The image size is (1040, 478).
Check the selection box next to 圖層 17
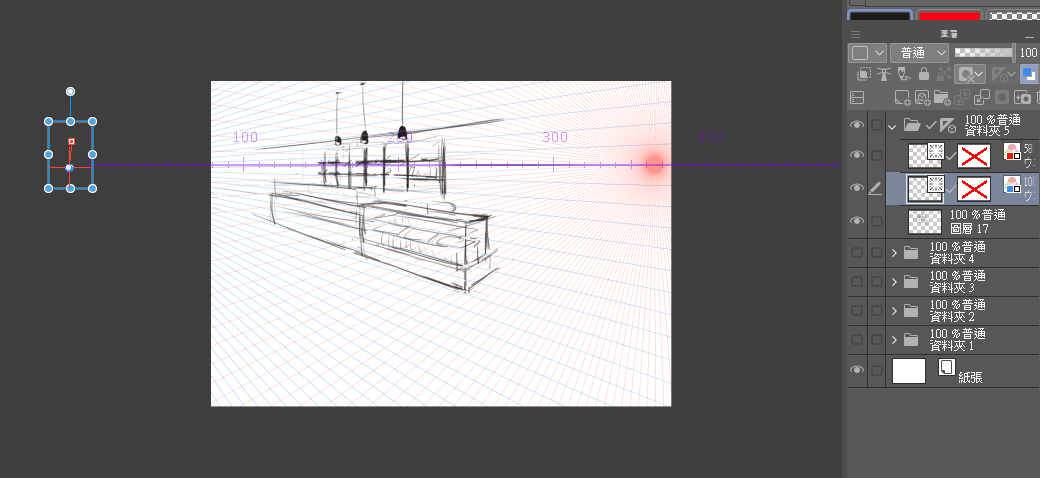(877, 221)
